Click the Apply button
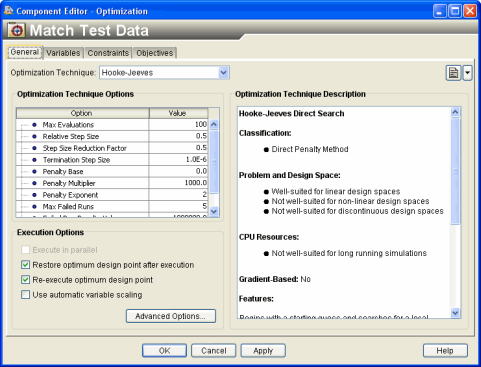Viewport: 481px width, 367px height. pos(263,351)
